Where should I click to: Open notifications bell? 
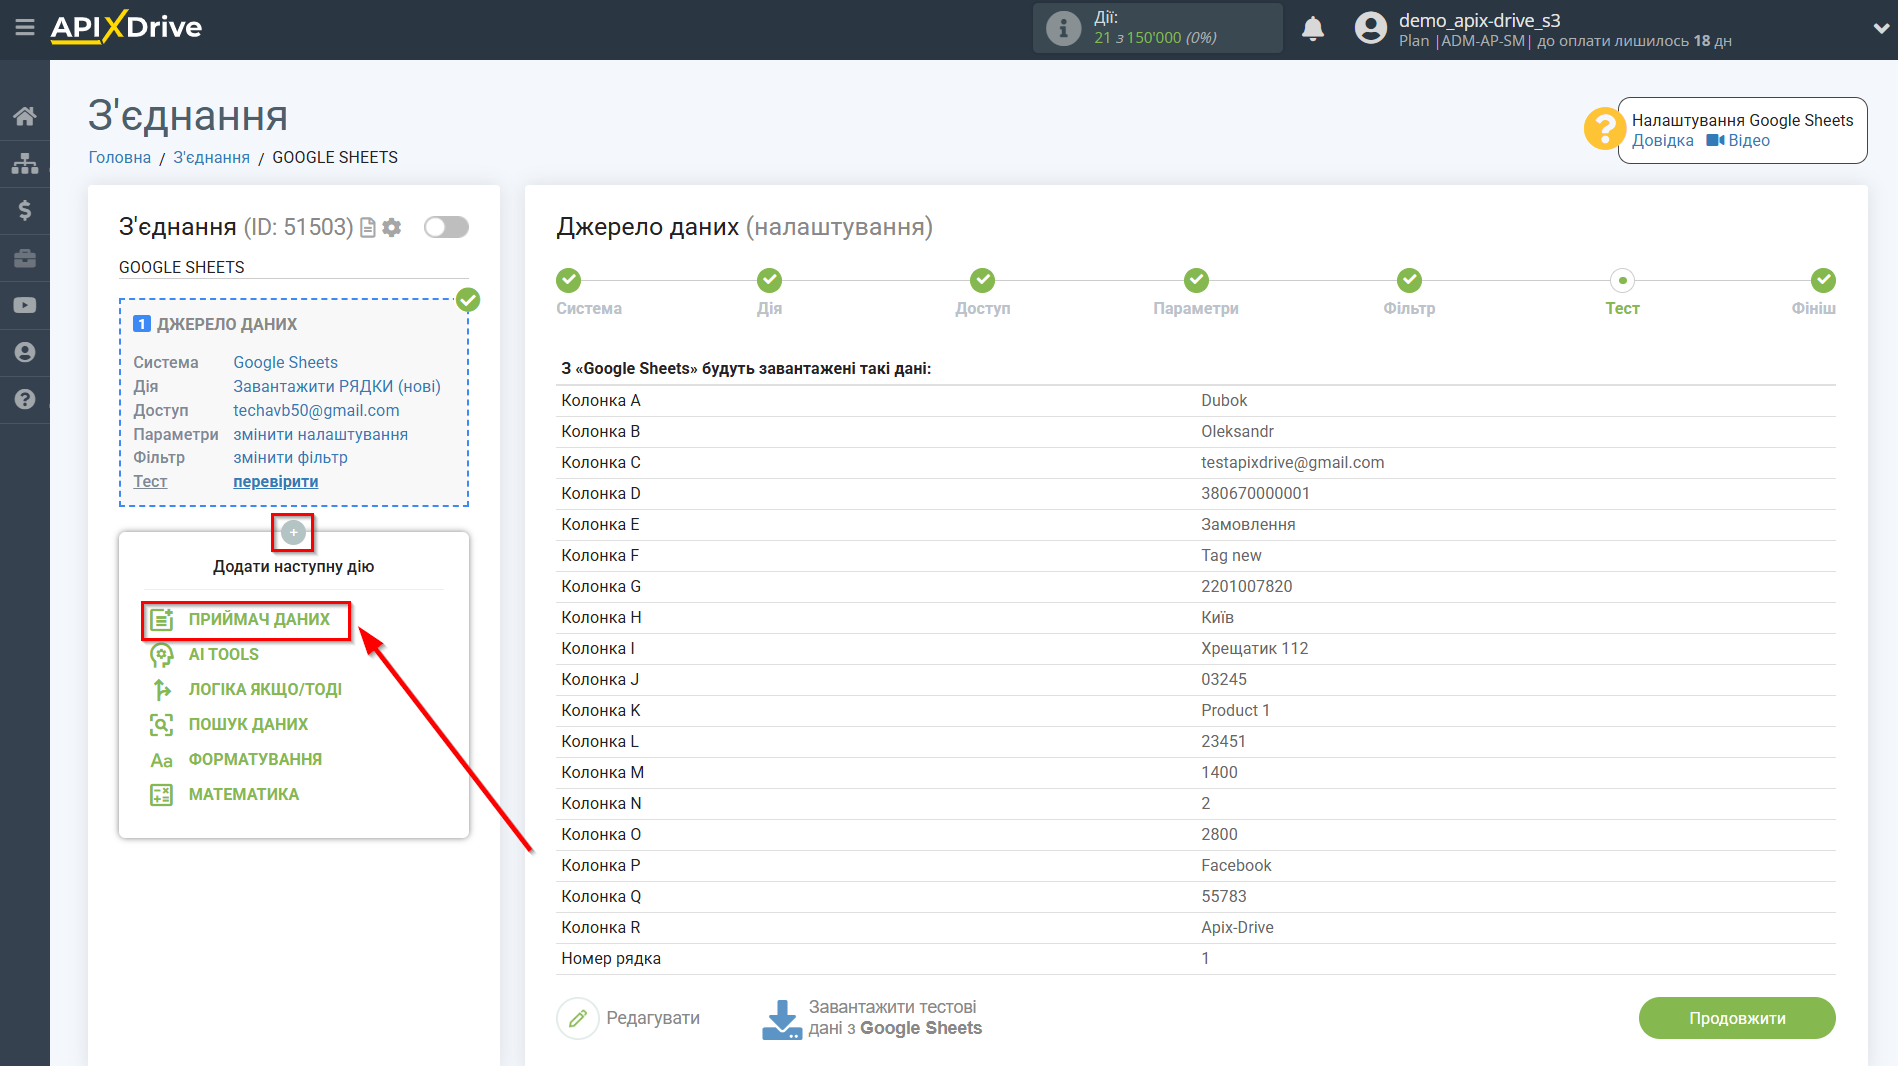click(1313, 29)
